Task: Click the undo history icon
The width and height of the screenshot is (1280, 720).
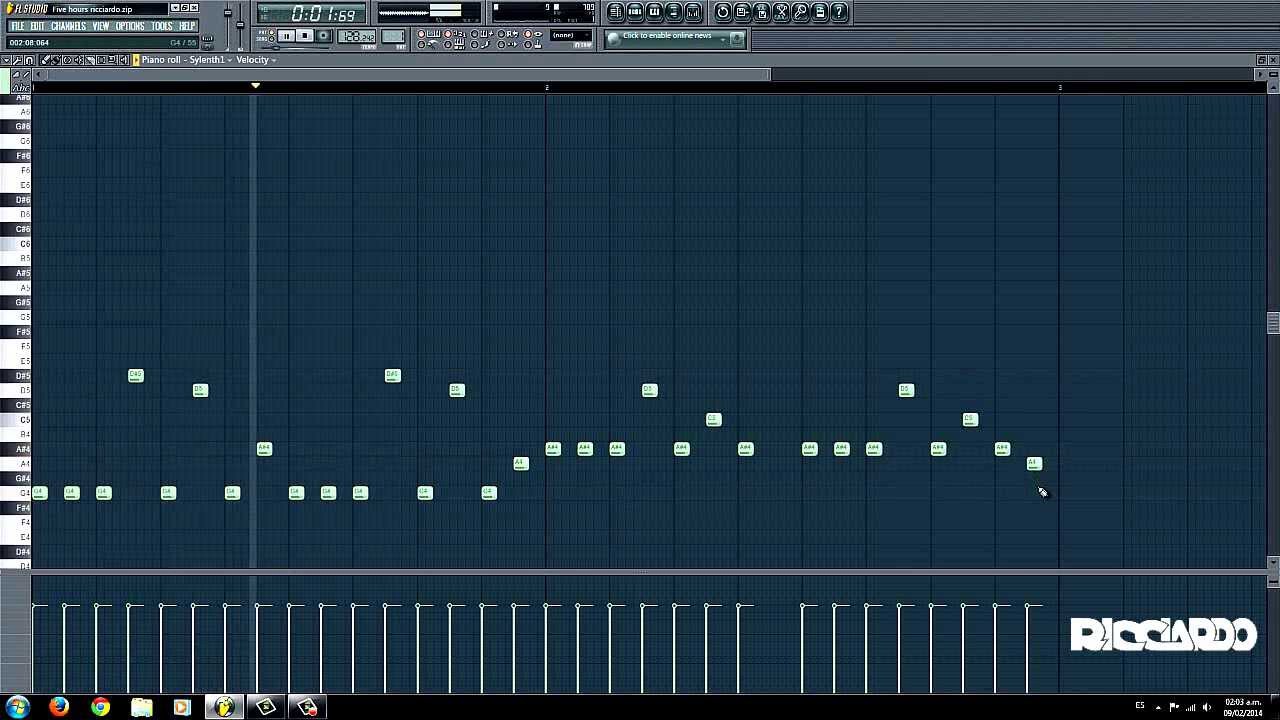Action: coord(723,12)
